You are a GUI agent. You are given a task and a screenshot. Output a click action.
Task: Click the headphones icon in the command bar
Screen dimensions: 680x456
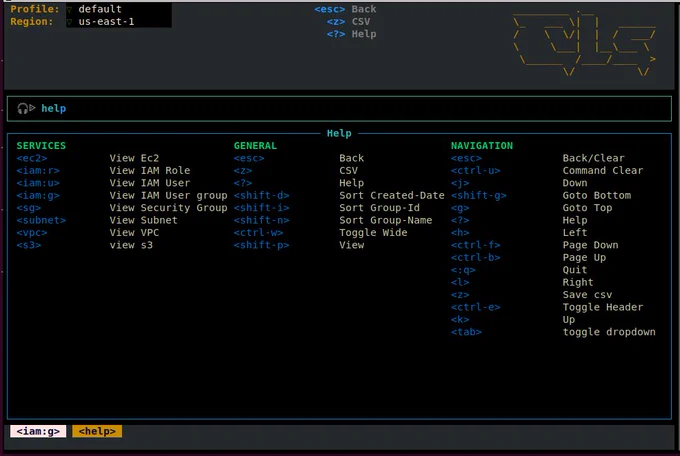(23, 108)
